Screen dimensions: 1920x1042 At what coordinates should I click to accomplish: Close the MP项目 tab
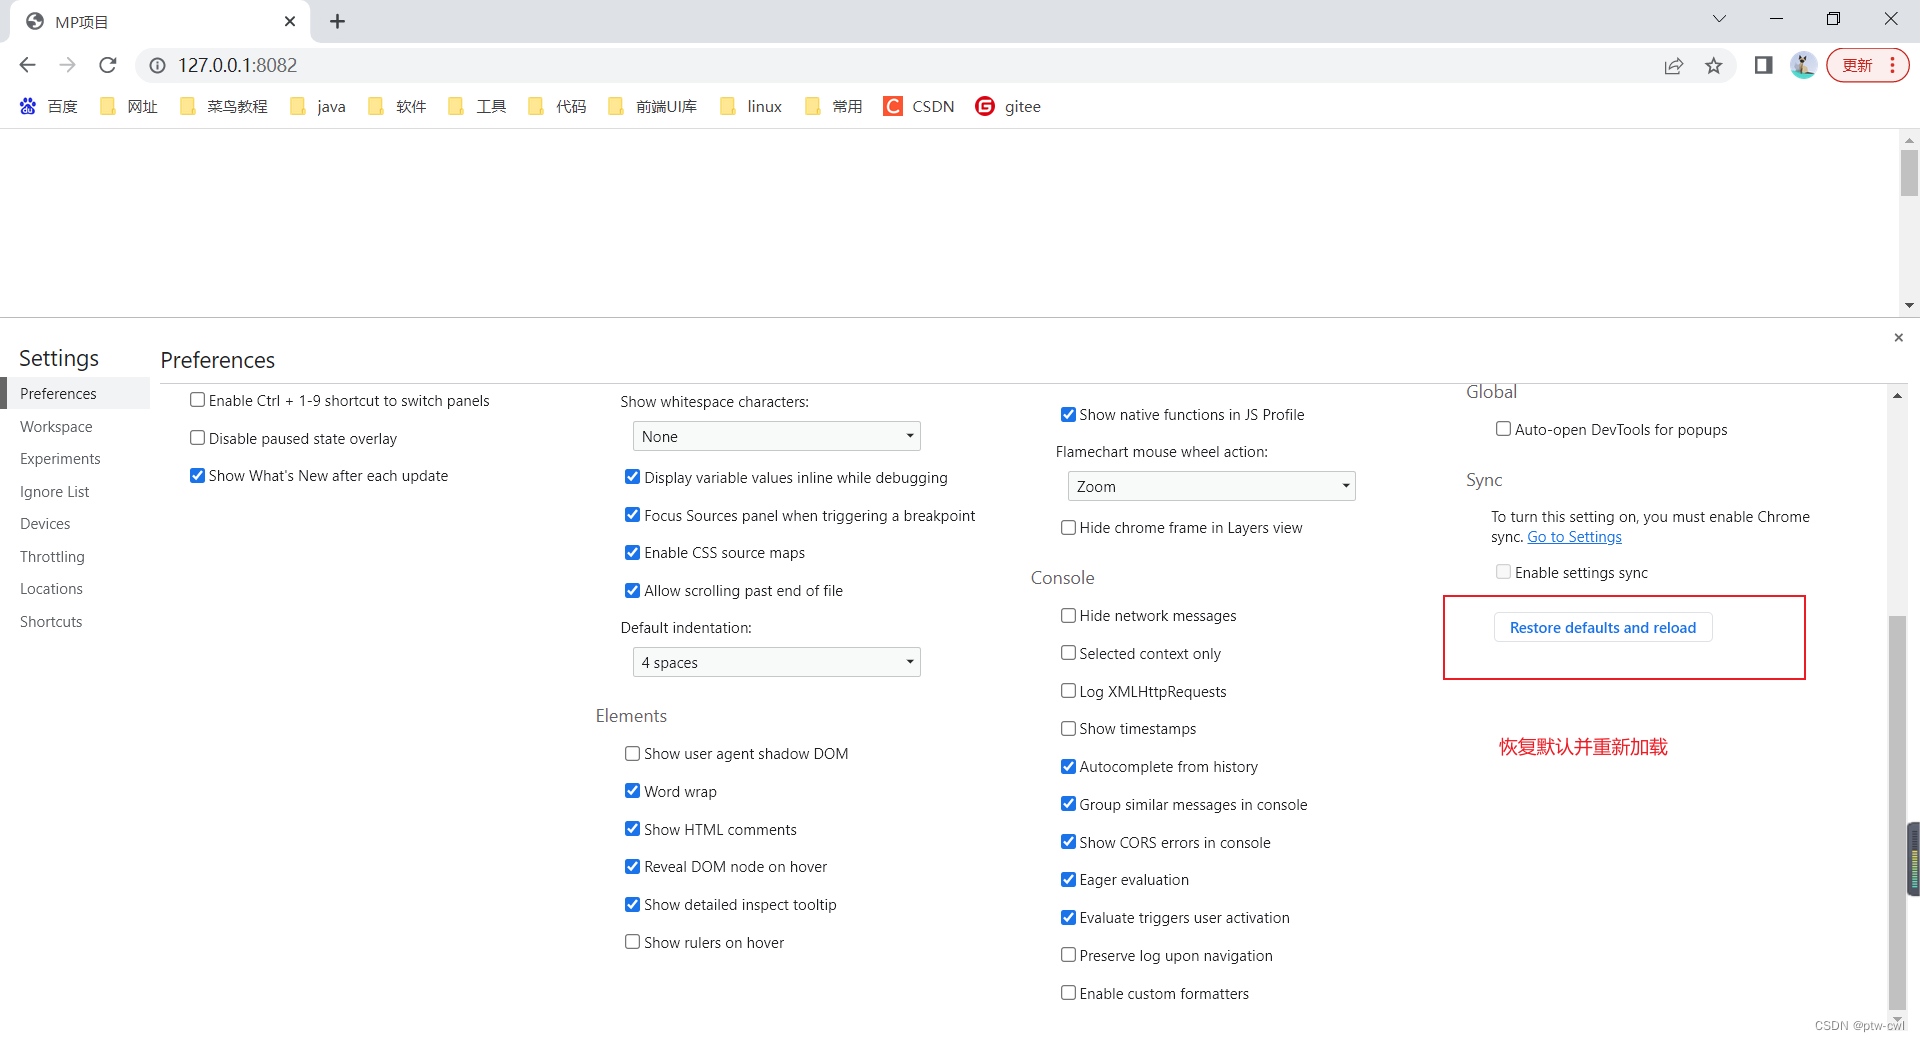pyautogui.click(x=290, y=21)
